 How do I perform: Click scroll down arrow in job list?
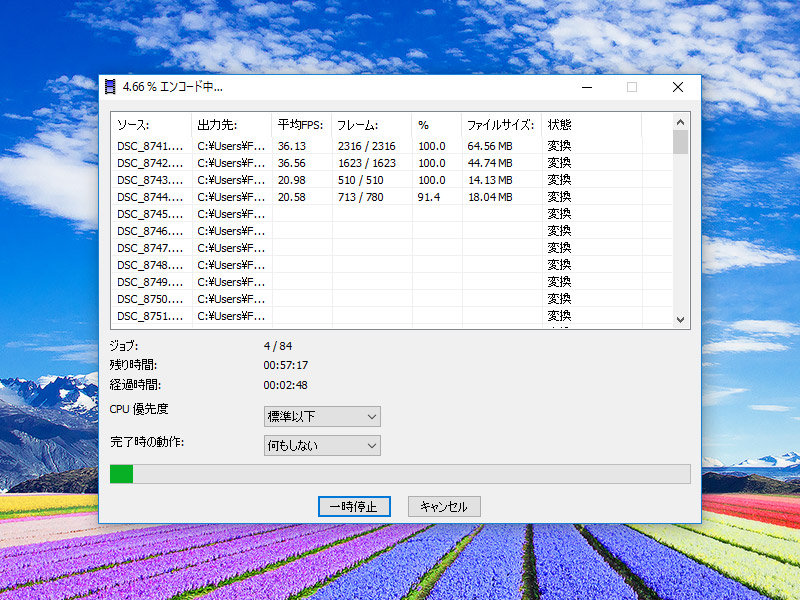[x=680, y=319]
